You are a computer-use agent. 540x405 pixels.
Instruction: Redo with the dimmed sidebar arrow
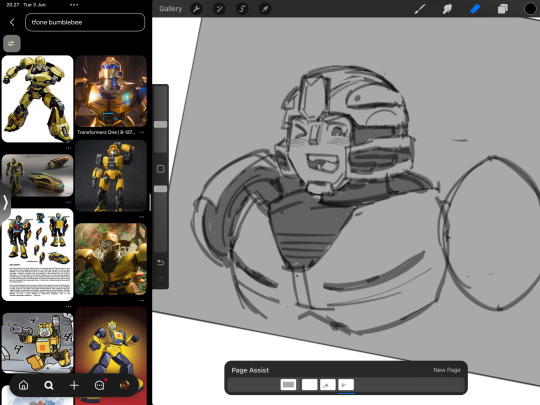click(160, 279)
